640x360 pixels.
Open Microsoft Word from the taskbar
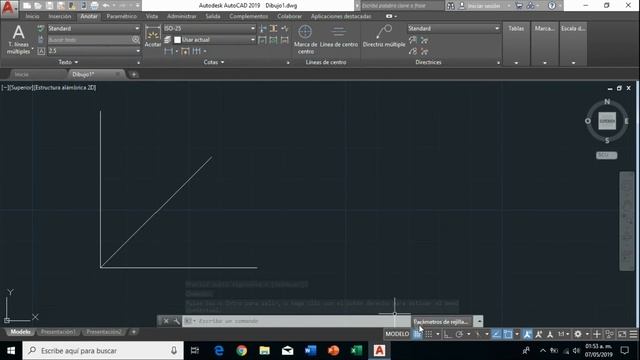(x=310, y=351)
